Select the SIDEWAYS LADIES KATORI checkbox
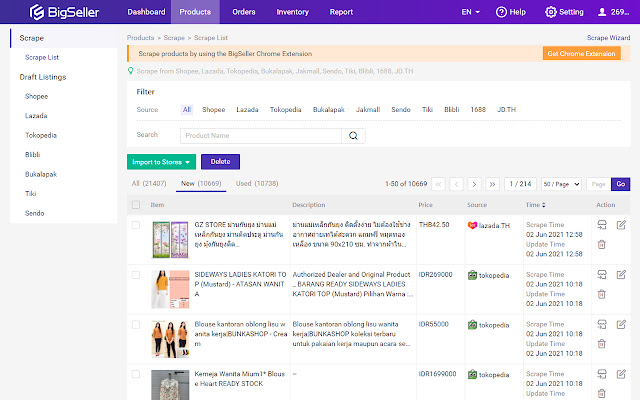Image resolution: width=640 pixels, height=400 pixels. (x=136, y=275)
